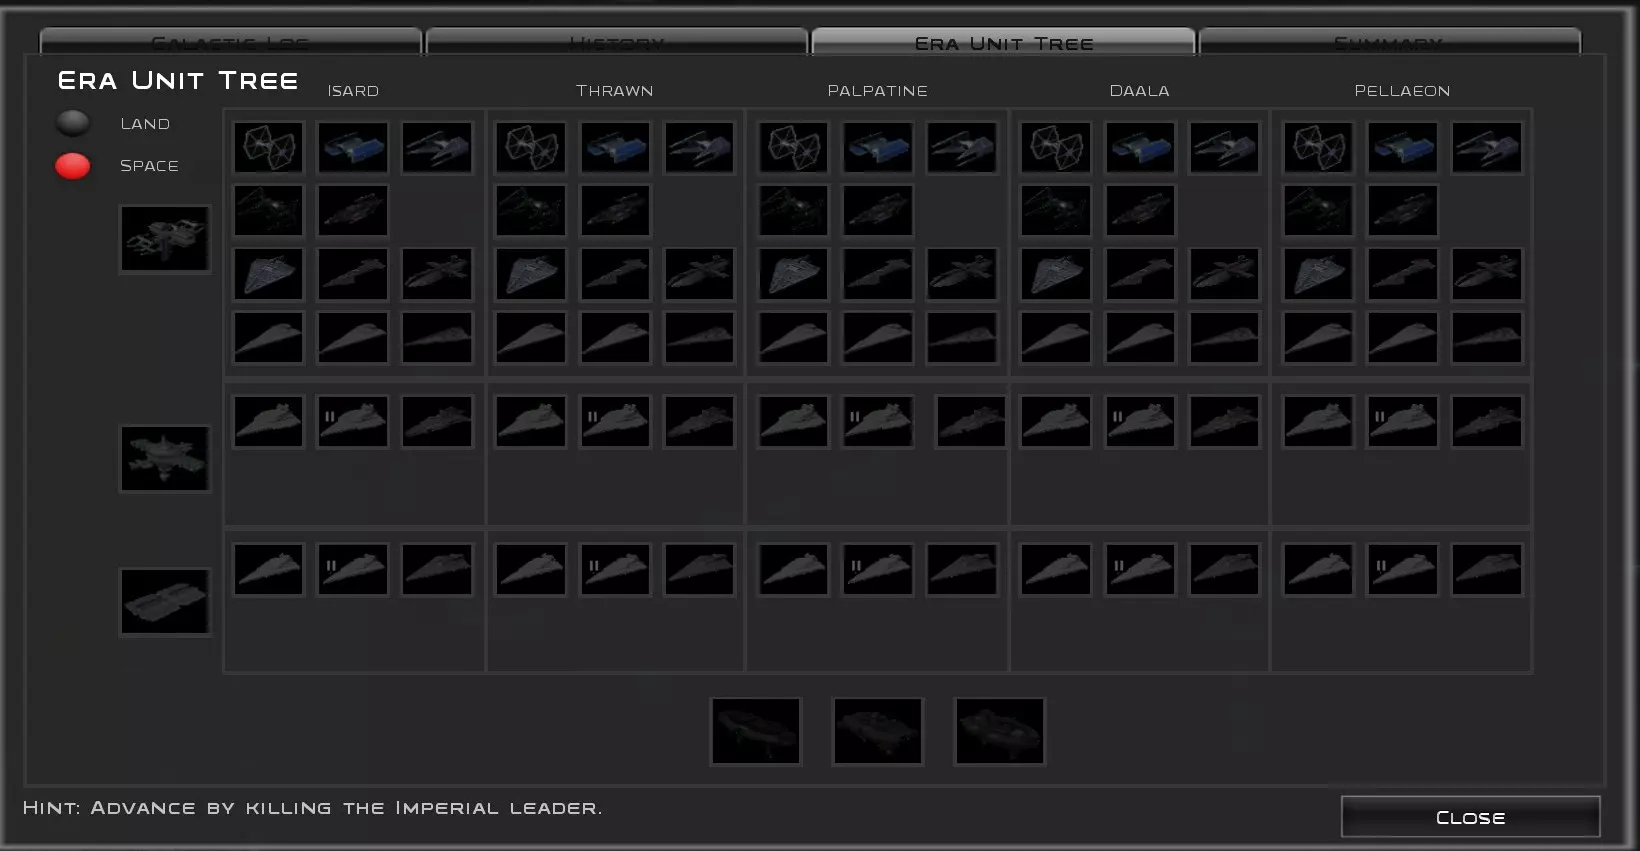The width and height of the screenshot is (1640, 851).
Task: Click the first Star Destroyer in Isard's fourth row
Action: coord(268,337)
